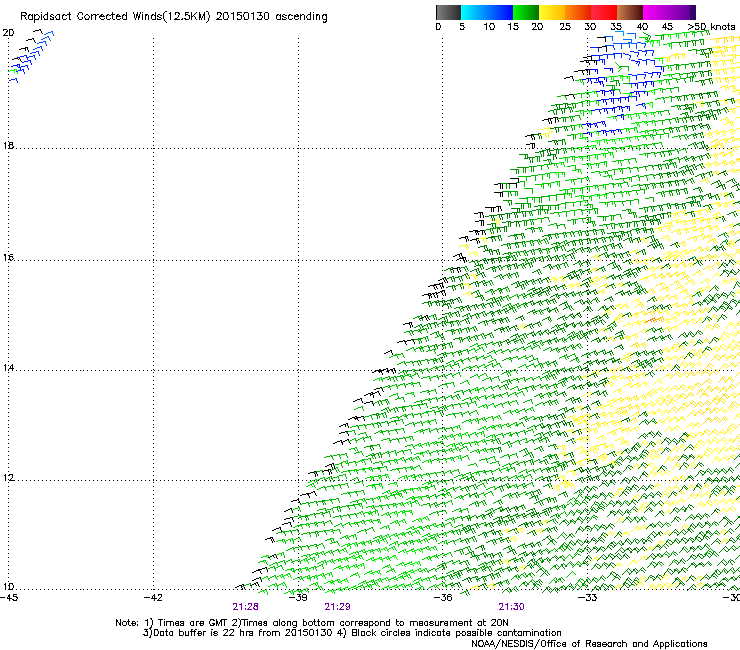The height and width of the screenshot is (650, 740).
Task: Click the latitude label '10'
Action: [8, 587]
